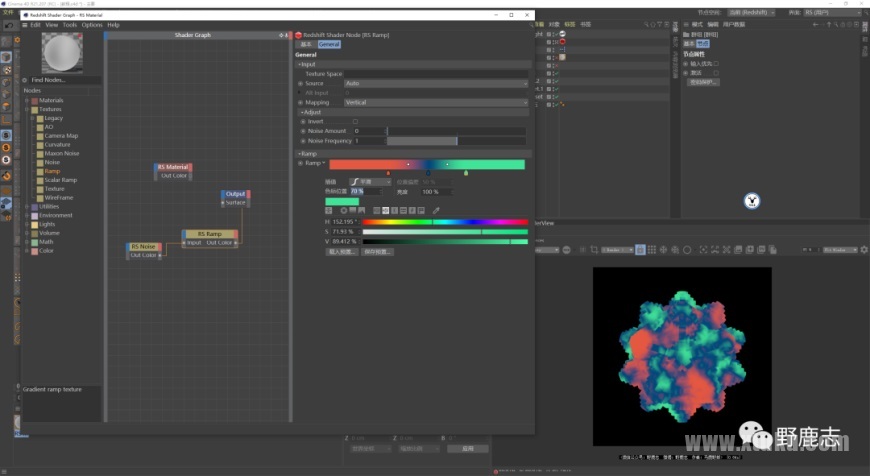Click the Redshift Shader Node red icon
870x476 pixels.
299,35
